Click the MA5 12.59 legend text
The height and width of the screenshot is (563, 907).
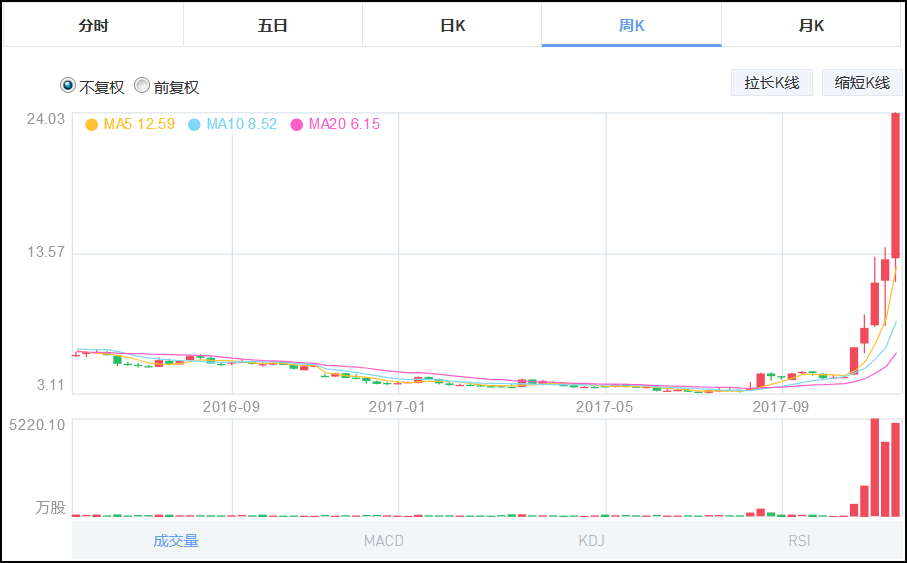pyautogui.click(x=139, y=124)
